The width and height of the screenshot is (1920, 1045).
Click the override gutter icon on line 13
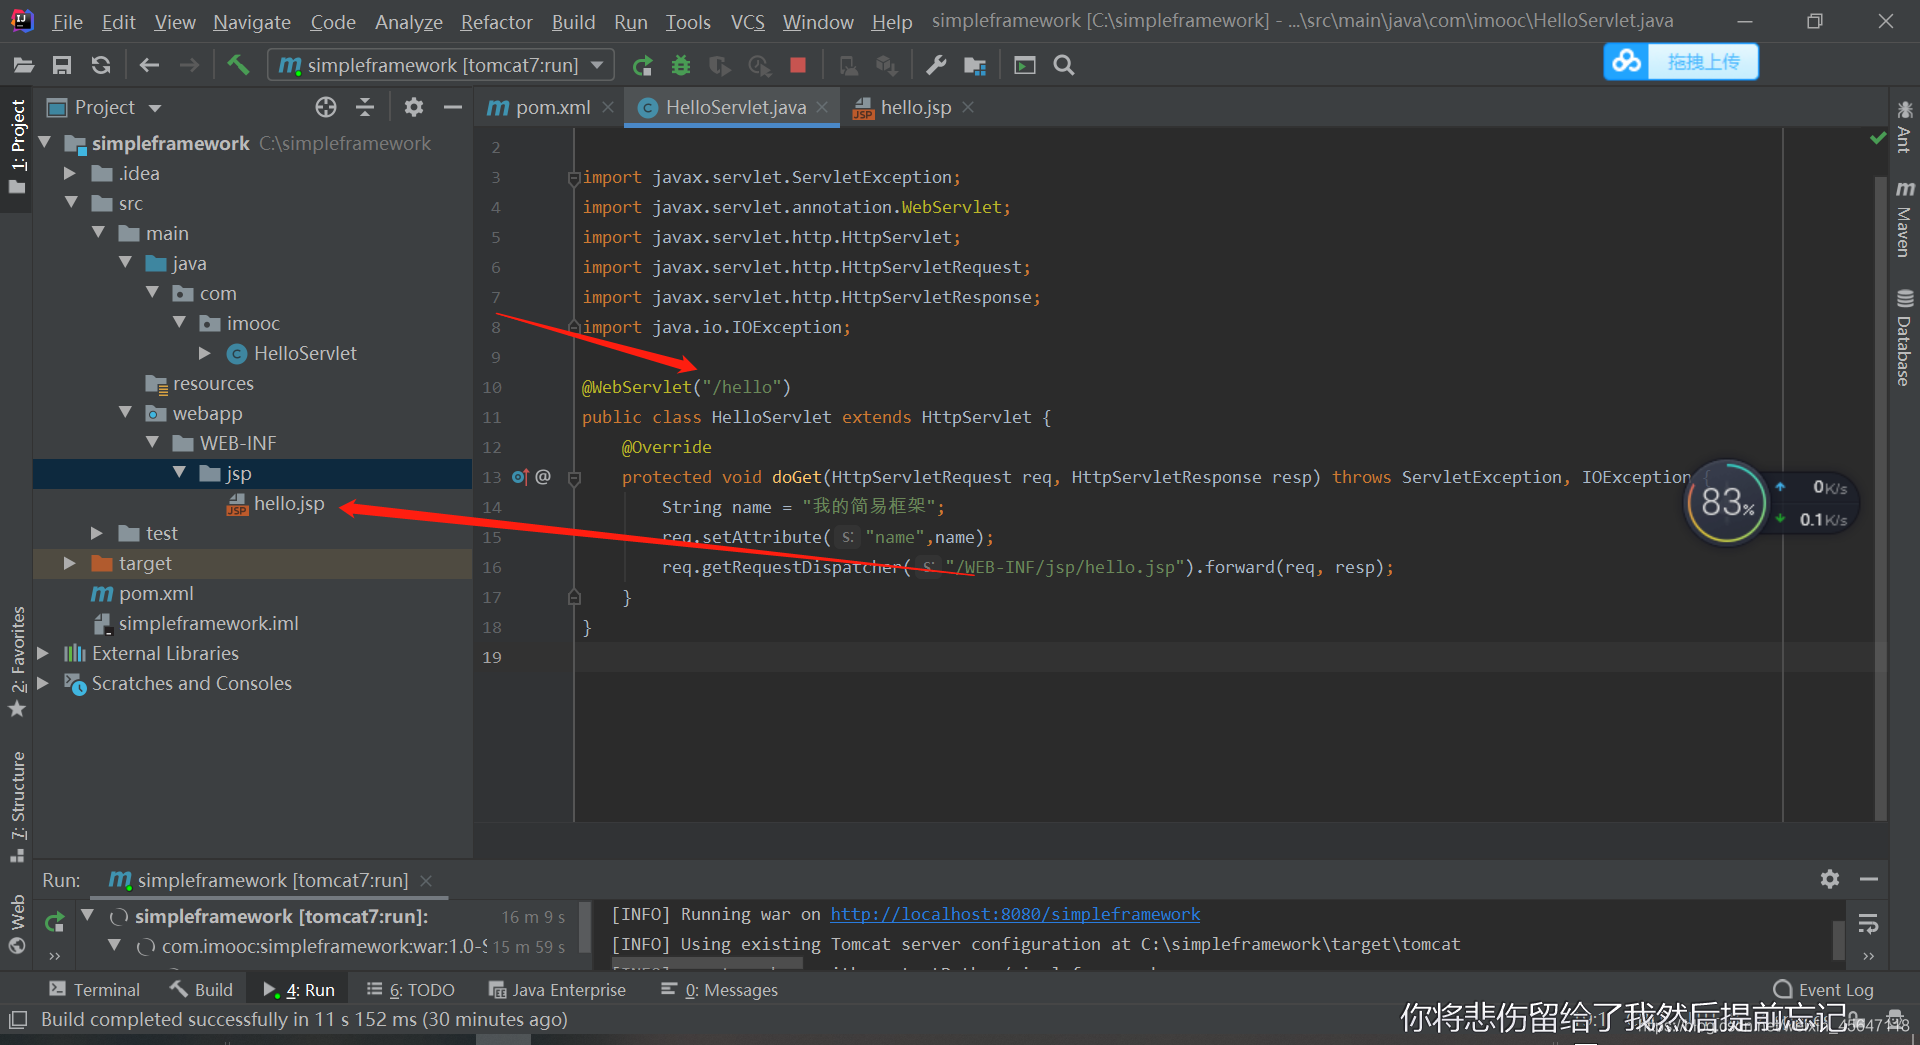click(520, 477)
